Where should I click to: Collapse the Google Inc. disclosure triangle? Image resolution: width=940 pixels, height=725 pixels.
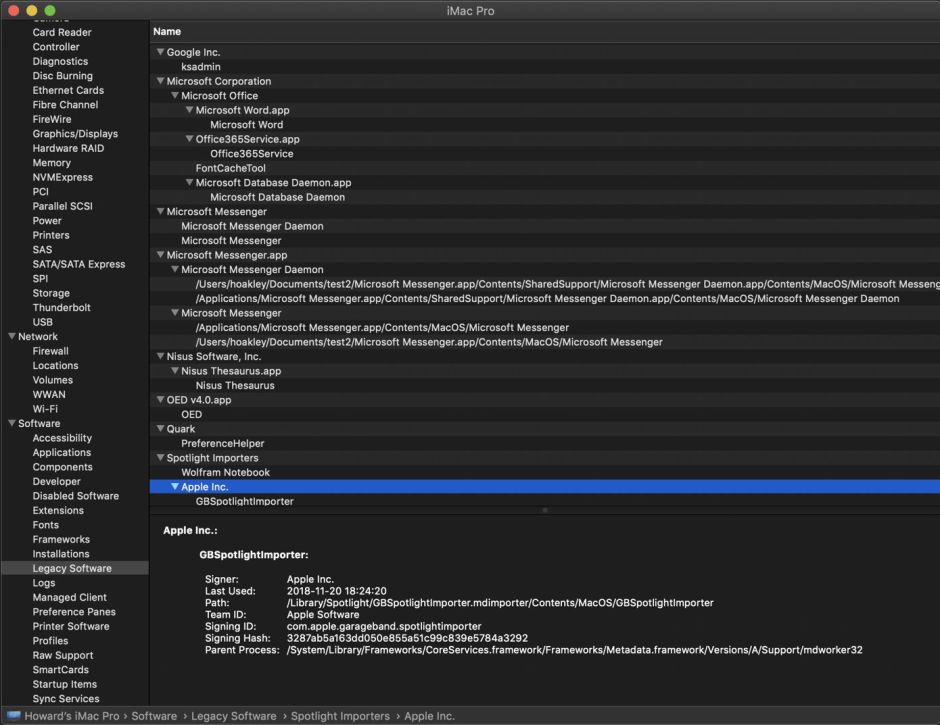coord(160,52)
